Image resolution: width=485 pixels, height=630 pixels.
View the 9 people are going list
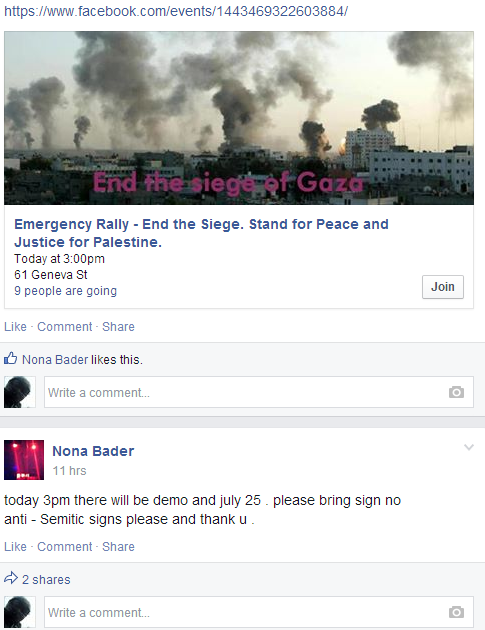[x=65, y=291]
